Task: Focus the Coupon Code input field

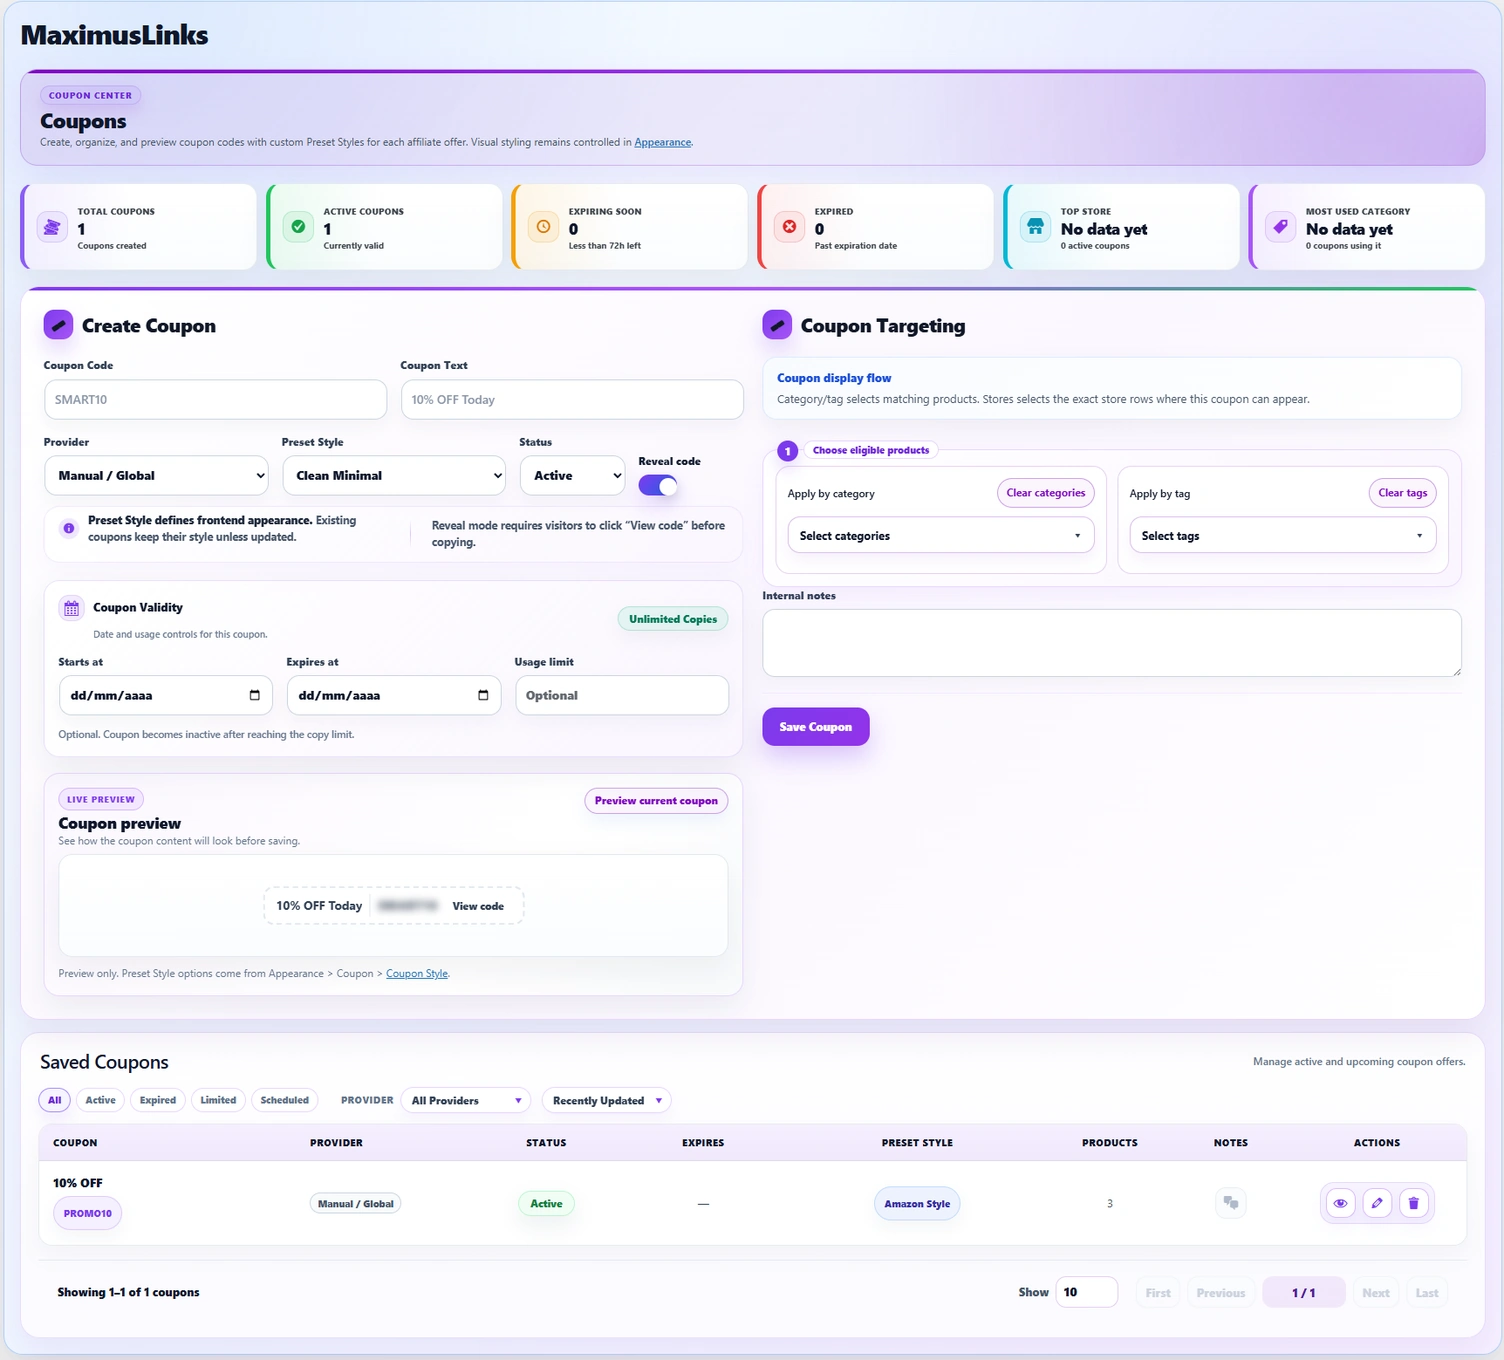Action: click(x=215, y=400)
